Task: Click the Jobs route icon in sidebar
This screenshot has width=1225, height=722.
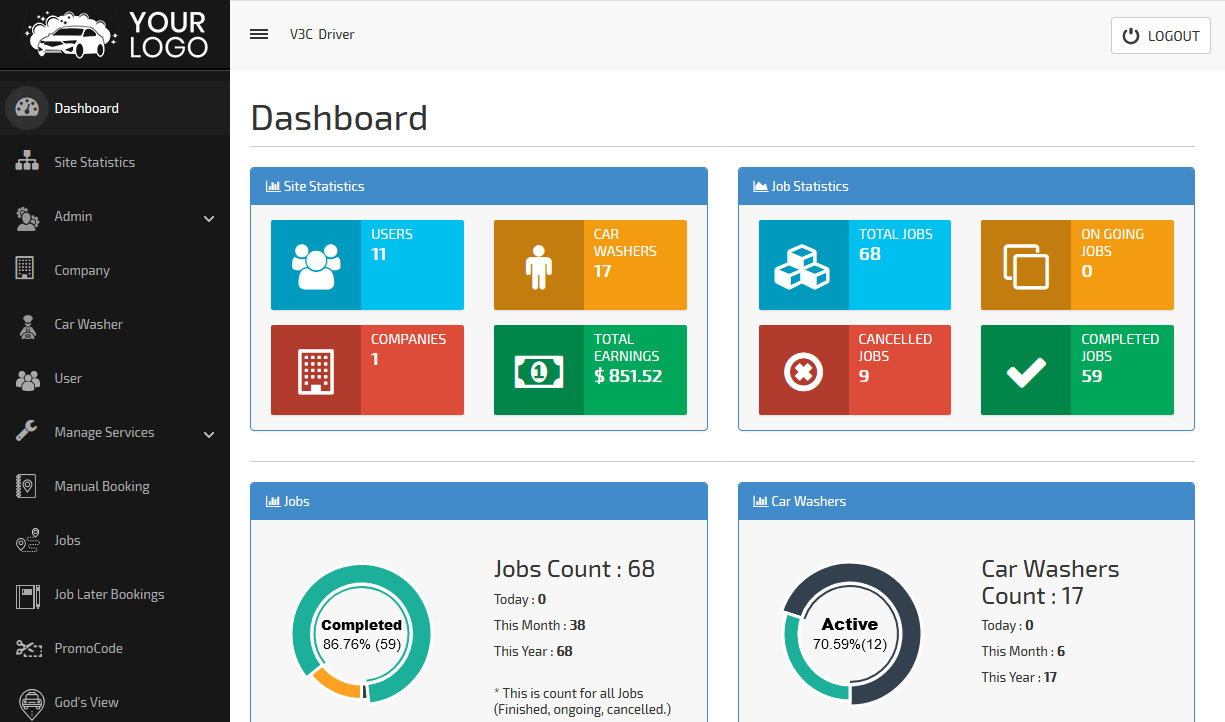Action: click(x=27, y=541)
